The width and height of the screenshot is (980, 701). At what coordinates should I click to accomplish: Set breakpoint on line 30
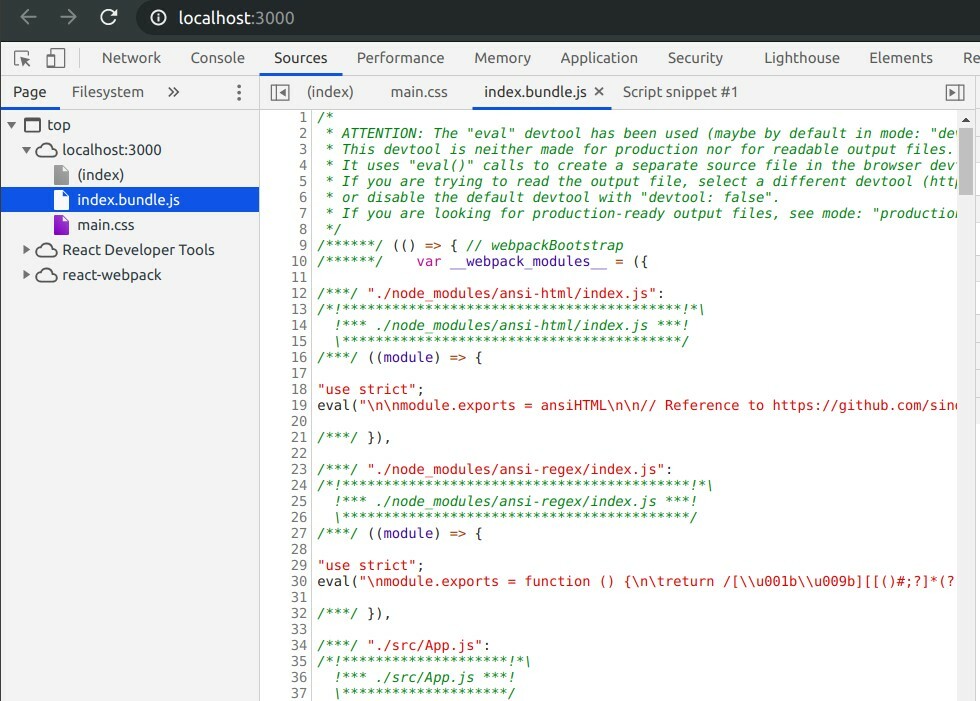click(x=299, y=582)
